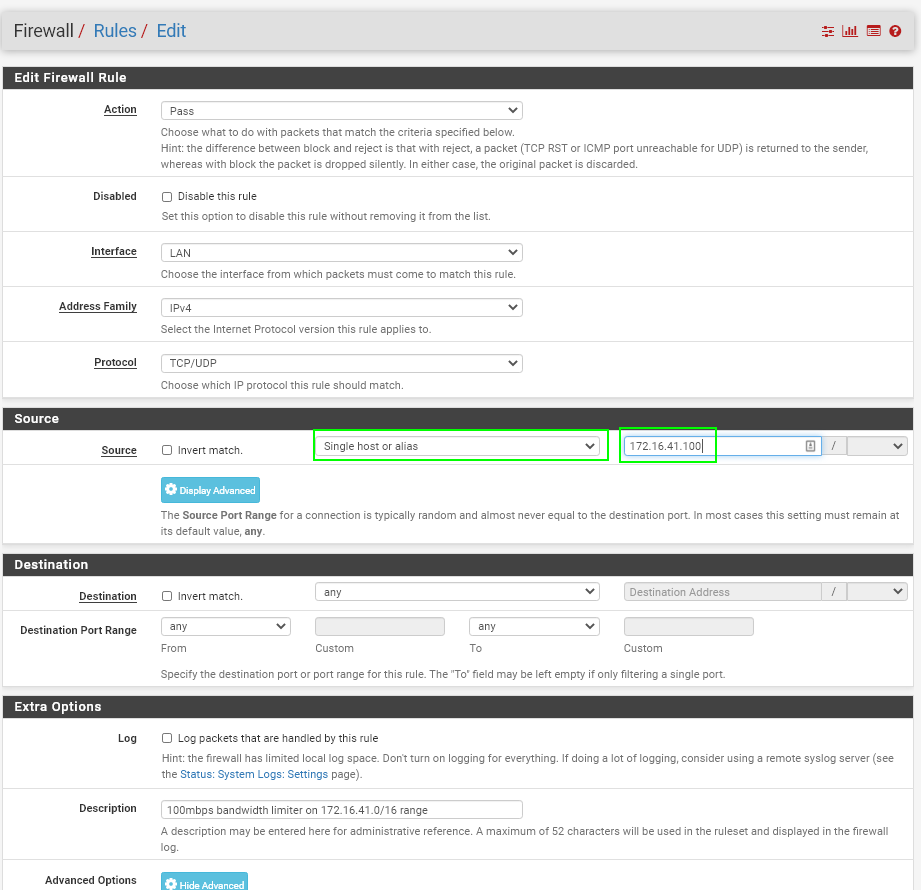Enable Destination Invert match checkbox
921x890 pixels.
point(167,596)
